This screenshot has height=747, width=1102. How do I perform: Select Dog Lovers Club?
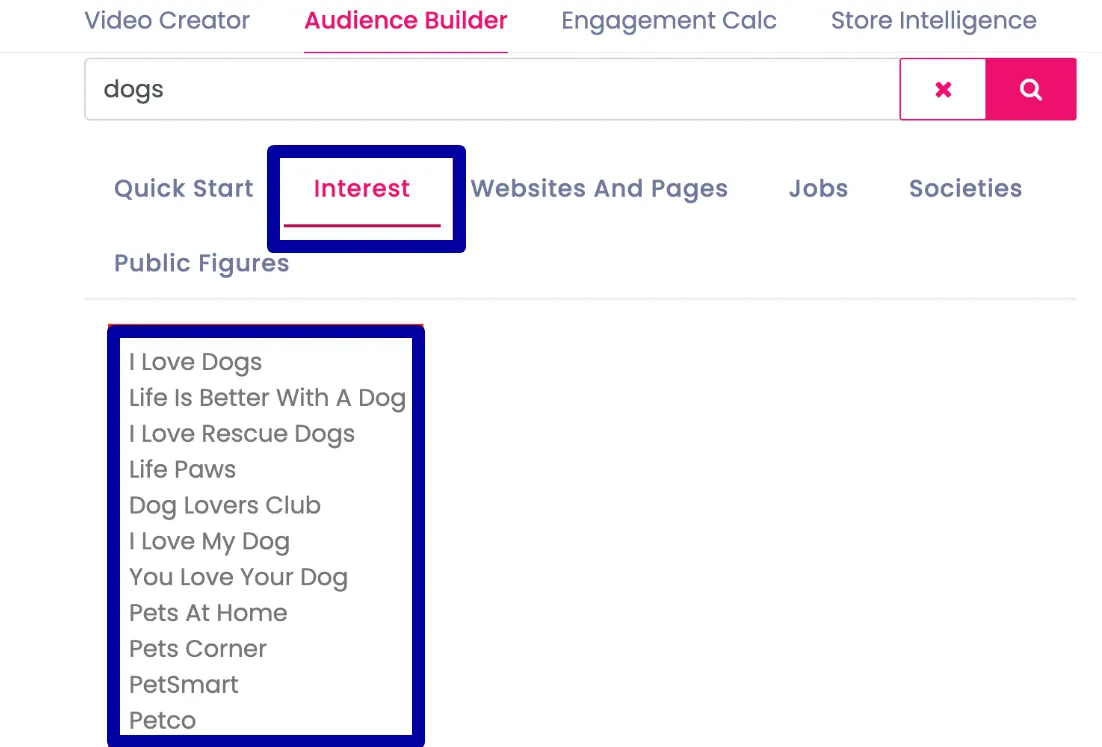225,505
